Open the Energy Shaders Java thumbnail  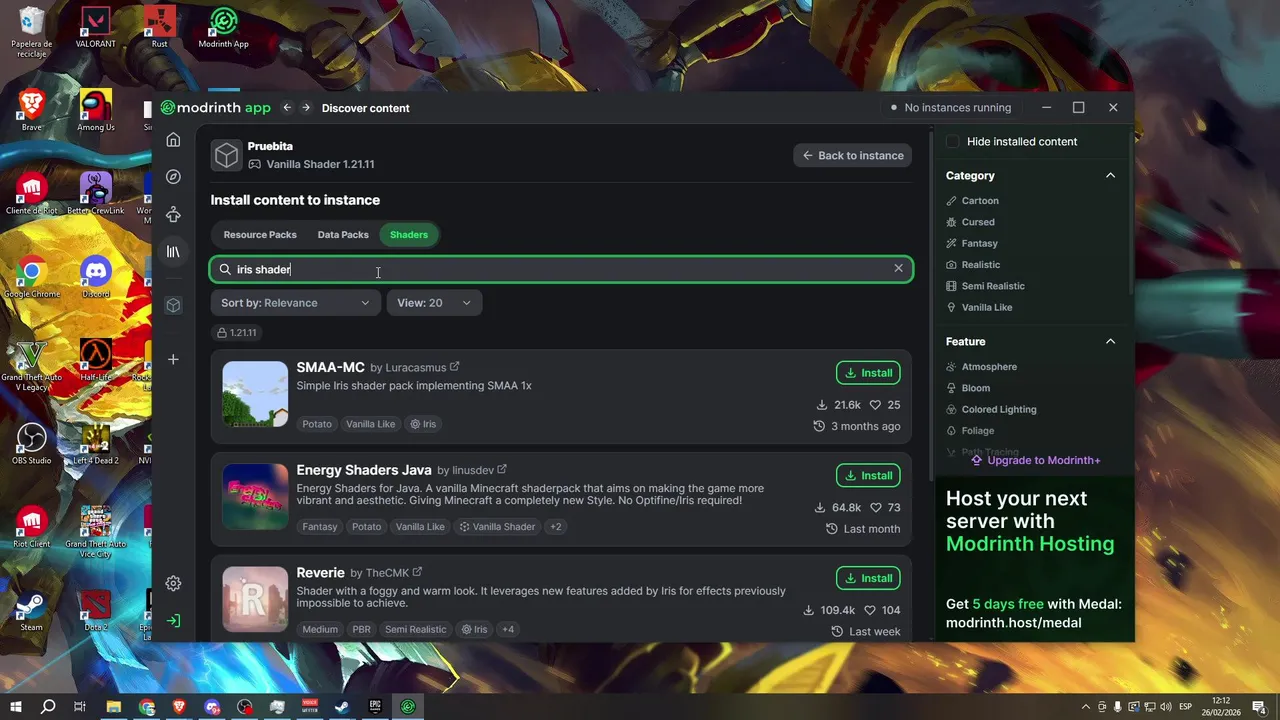(x=255, y=497)
